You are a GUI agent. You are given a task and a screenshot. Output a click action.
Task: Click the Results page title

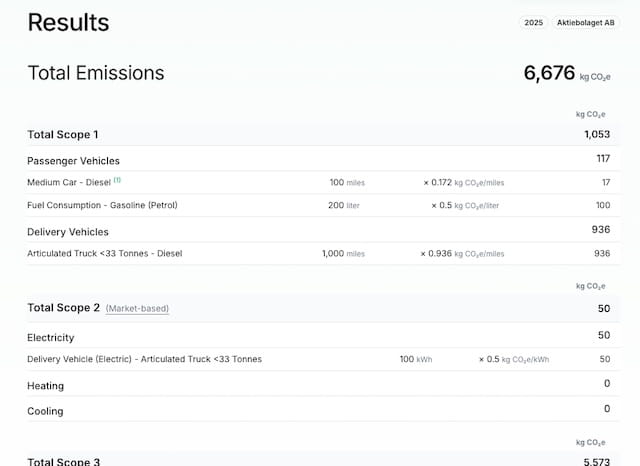point(68,22)
